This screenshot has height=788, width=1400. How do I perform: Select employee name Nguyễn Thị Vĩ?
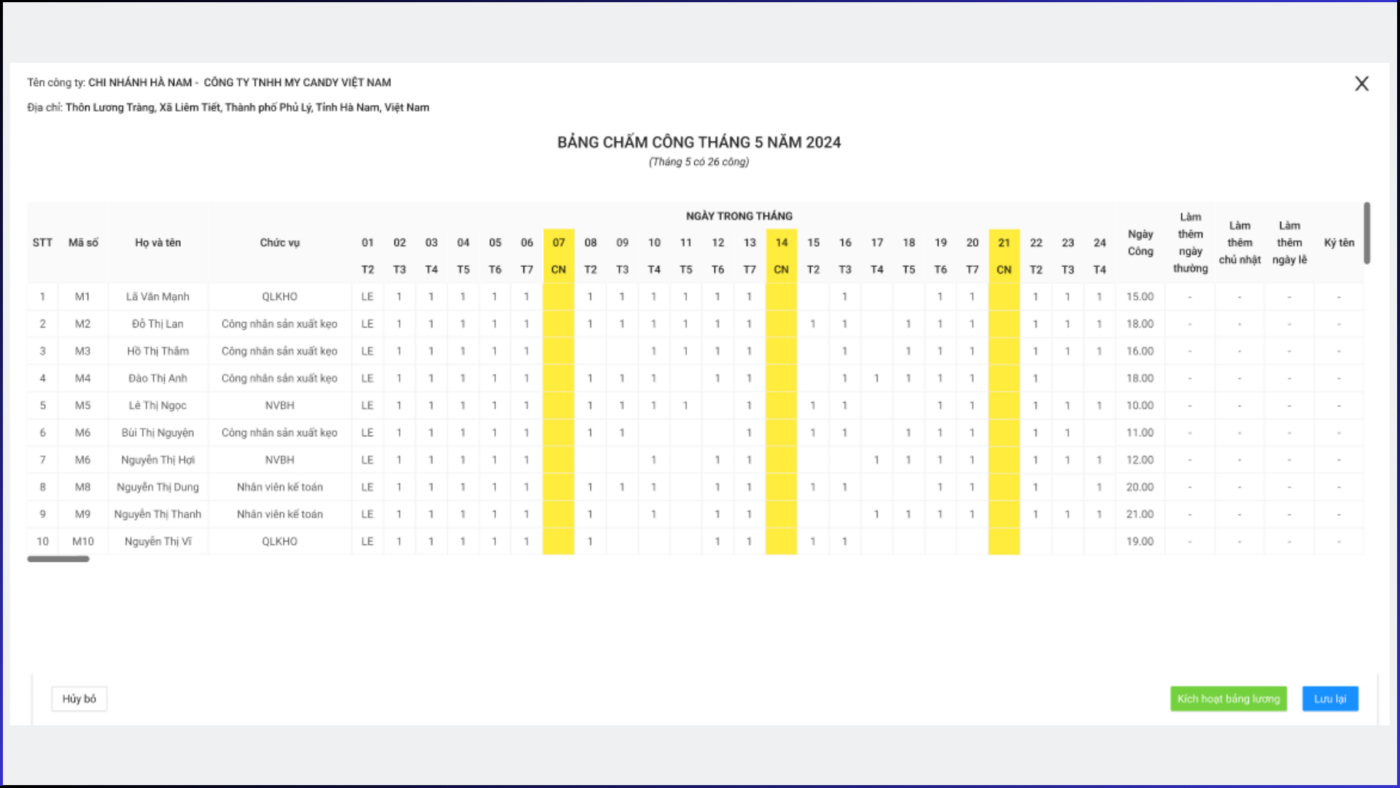point(158,541)
